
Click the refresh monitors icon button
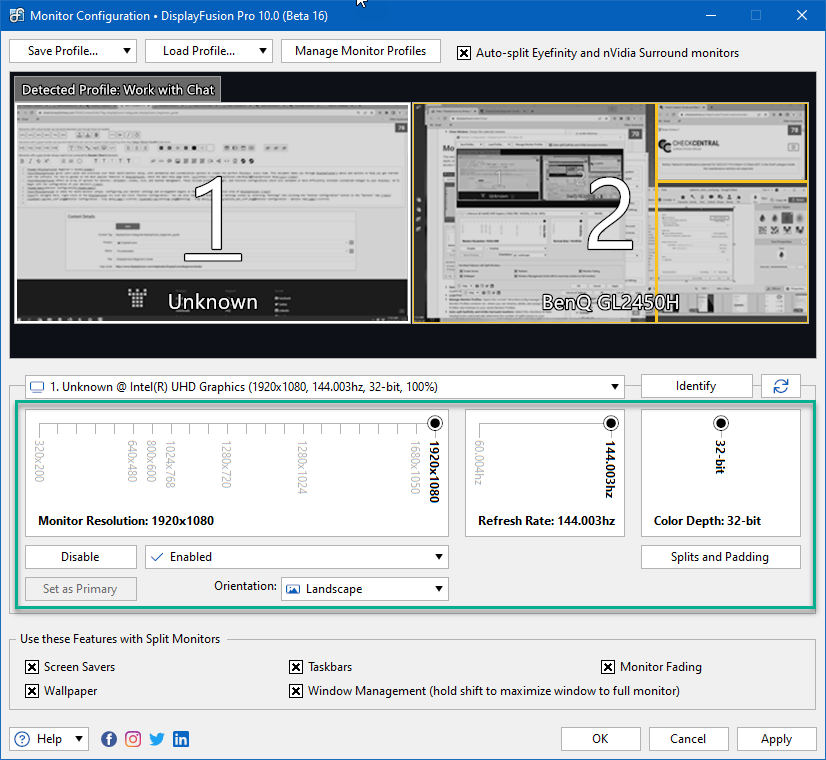781,386
